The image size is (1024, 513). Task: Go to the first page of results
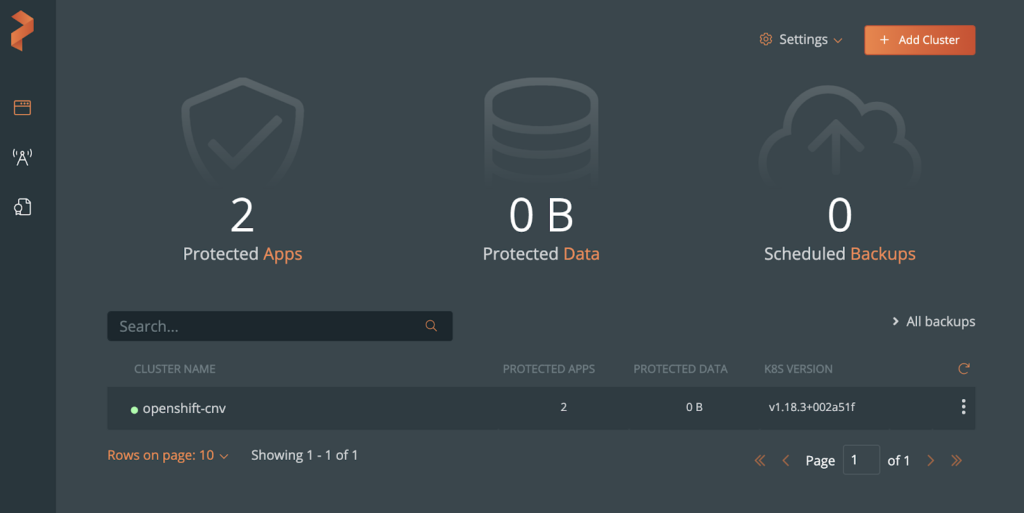tap(759, 461)
